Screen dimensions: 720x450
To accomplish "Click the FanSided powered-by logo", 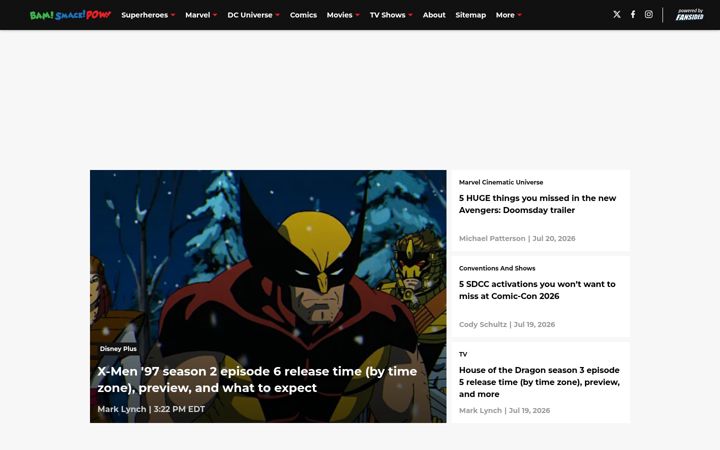I will pos(689,15).
